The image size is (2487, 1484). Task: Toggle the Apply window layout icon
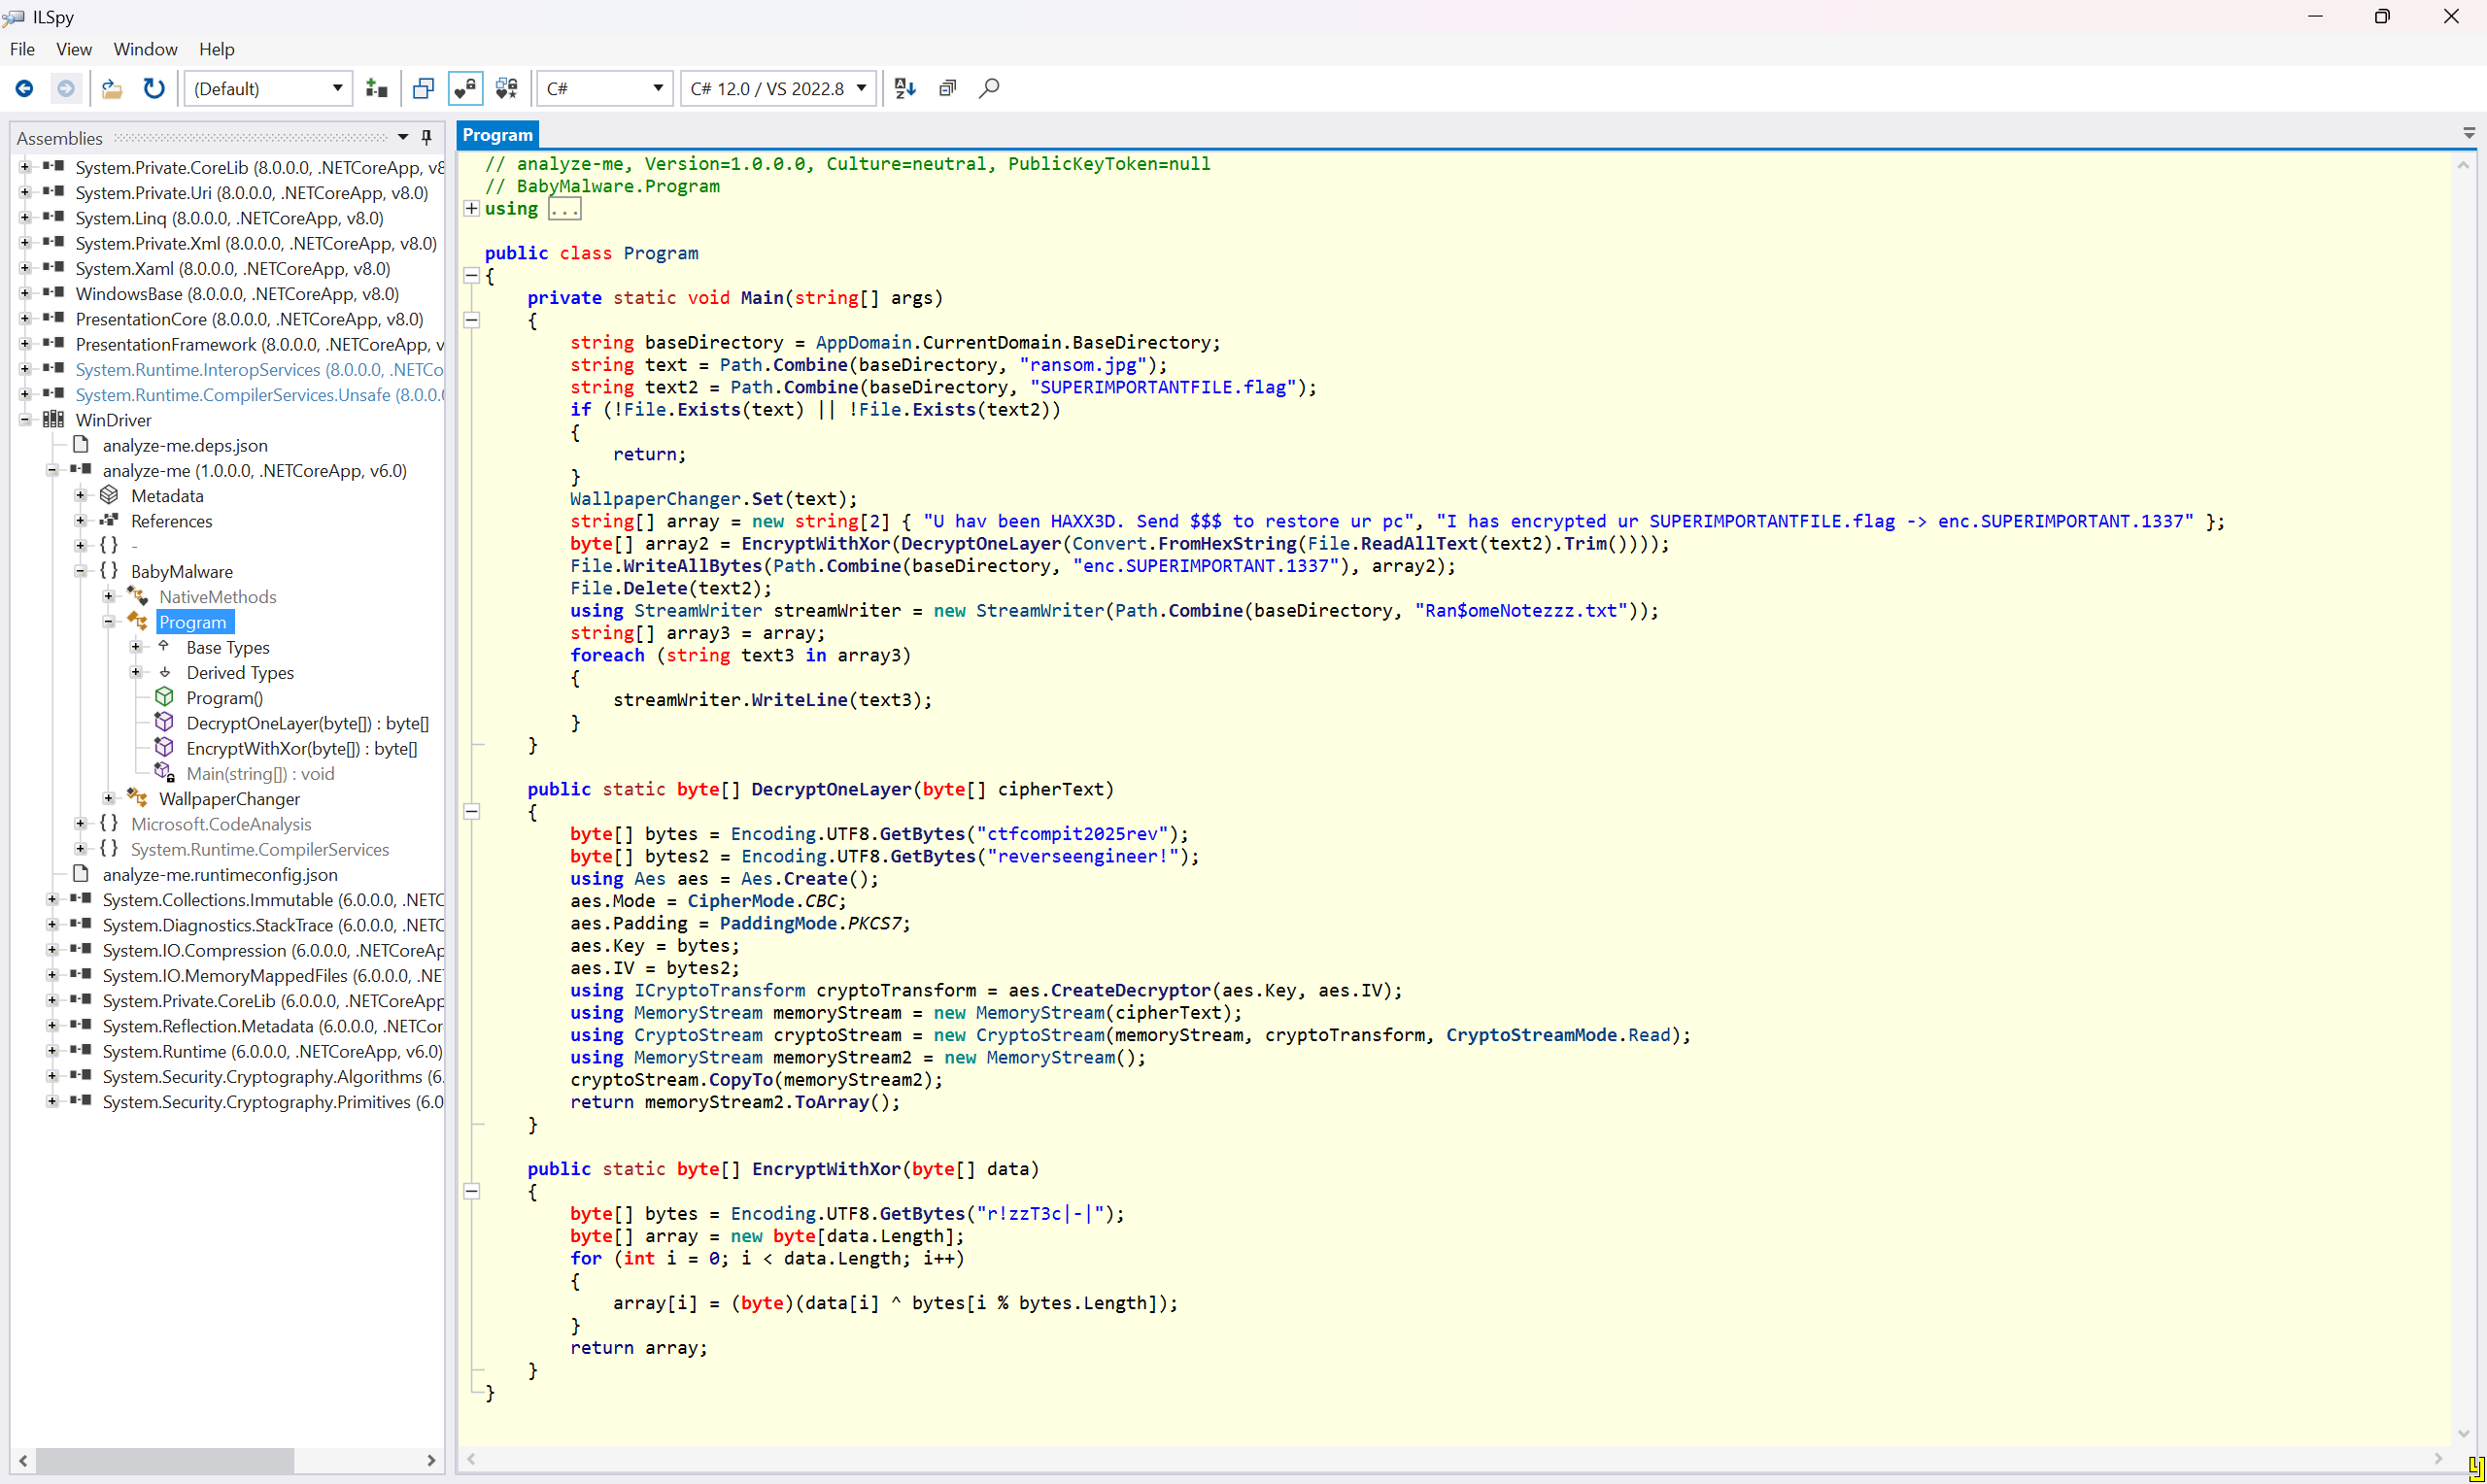pyautogui.click(x=423, y=89)
